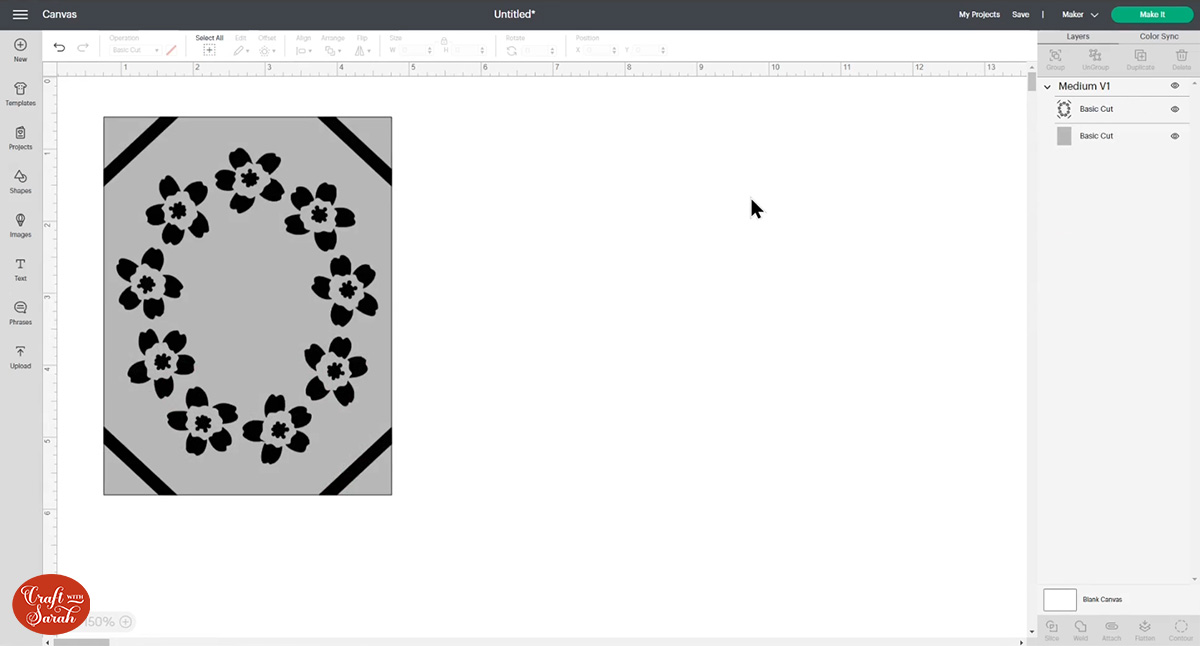Add Text to the canvas
This screenshot has height=646, width=1200.
click(x=20, y=270)
